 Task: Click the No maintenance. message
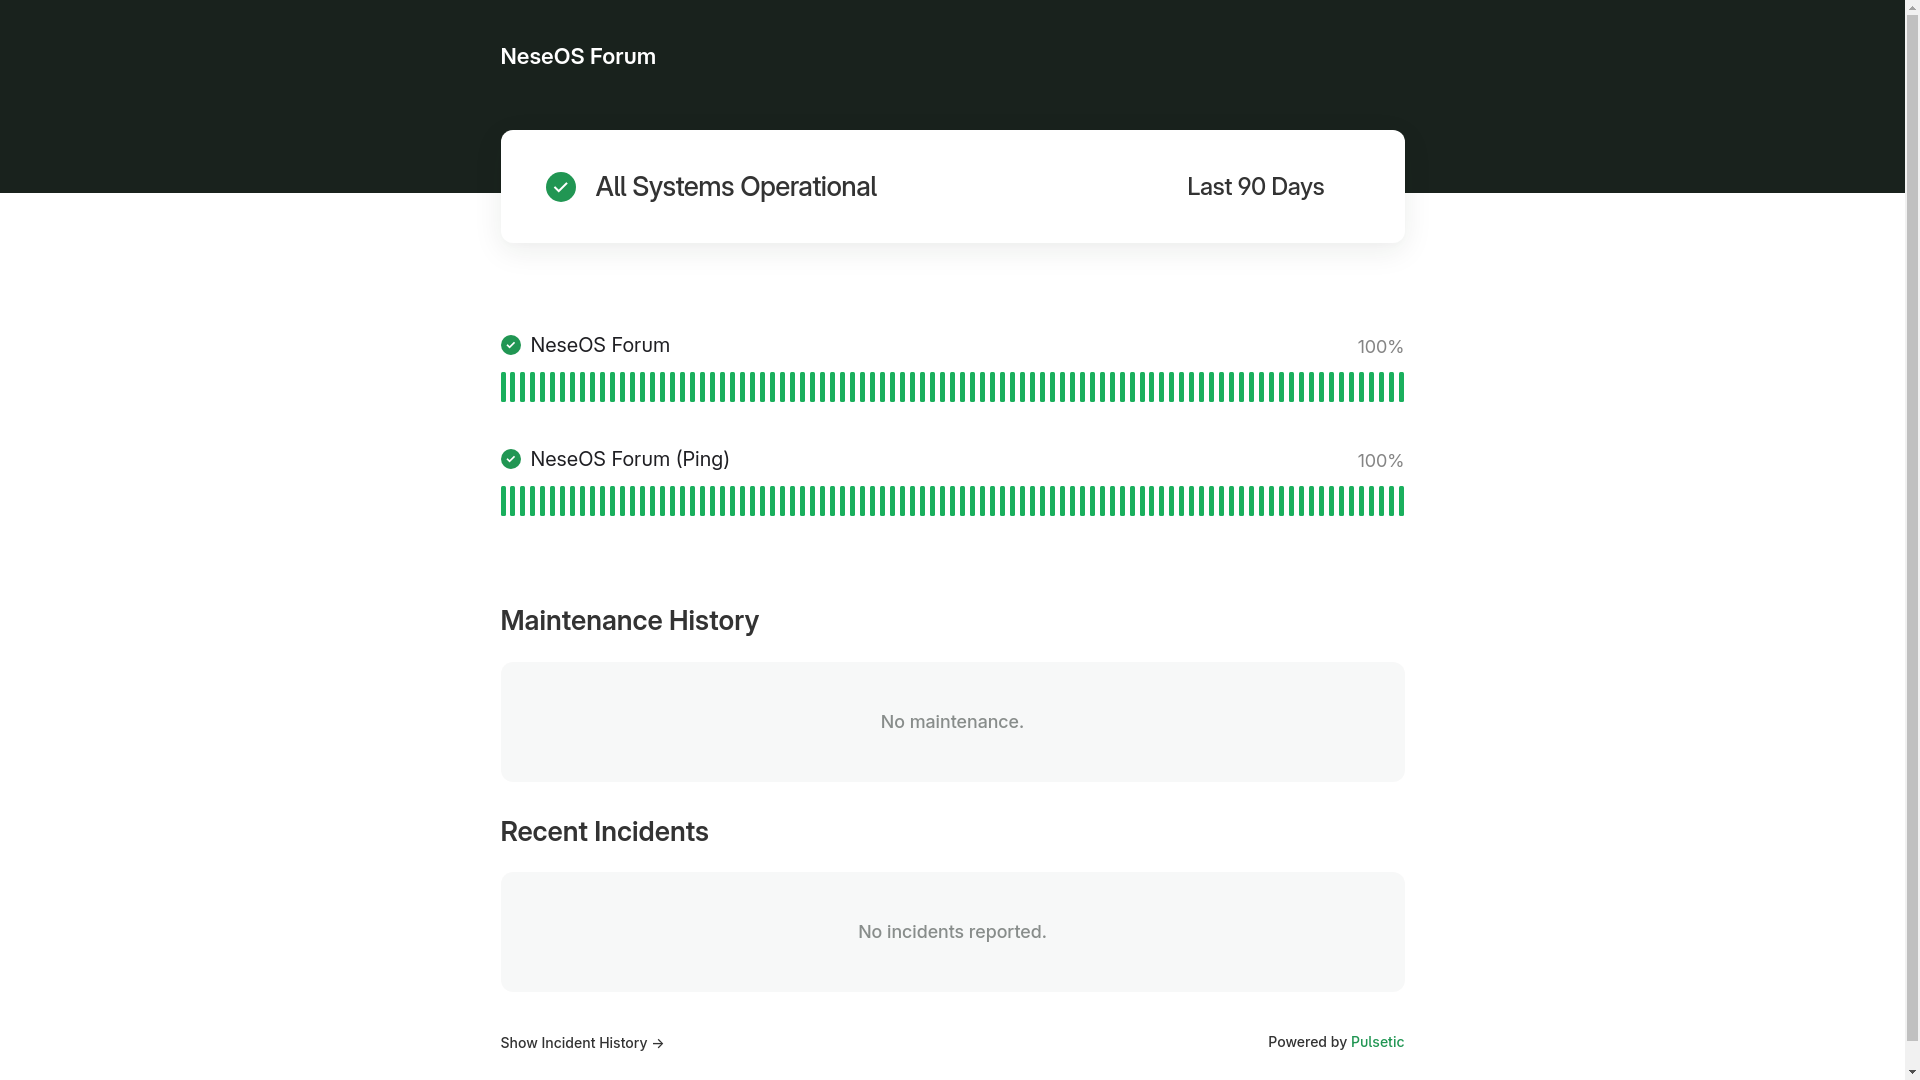952,722
